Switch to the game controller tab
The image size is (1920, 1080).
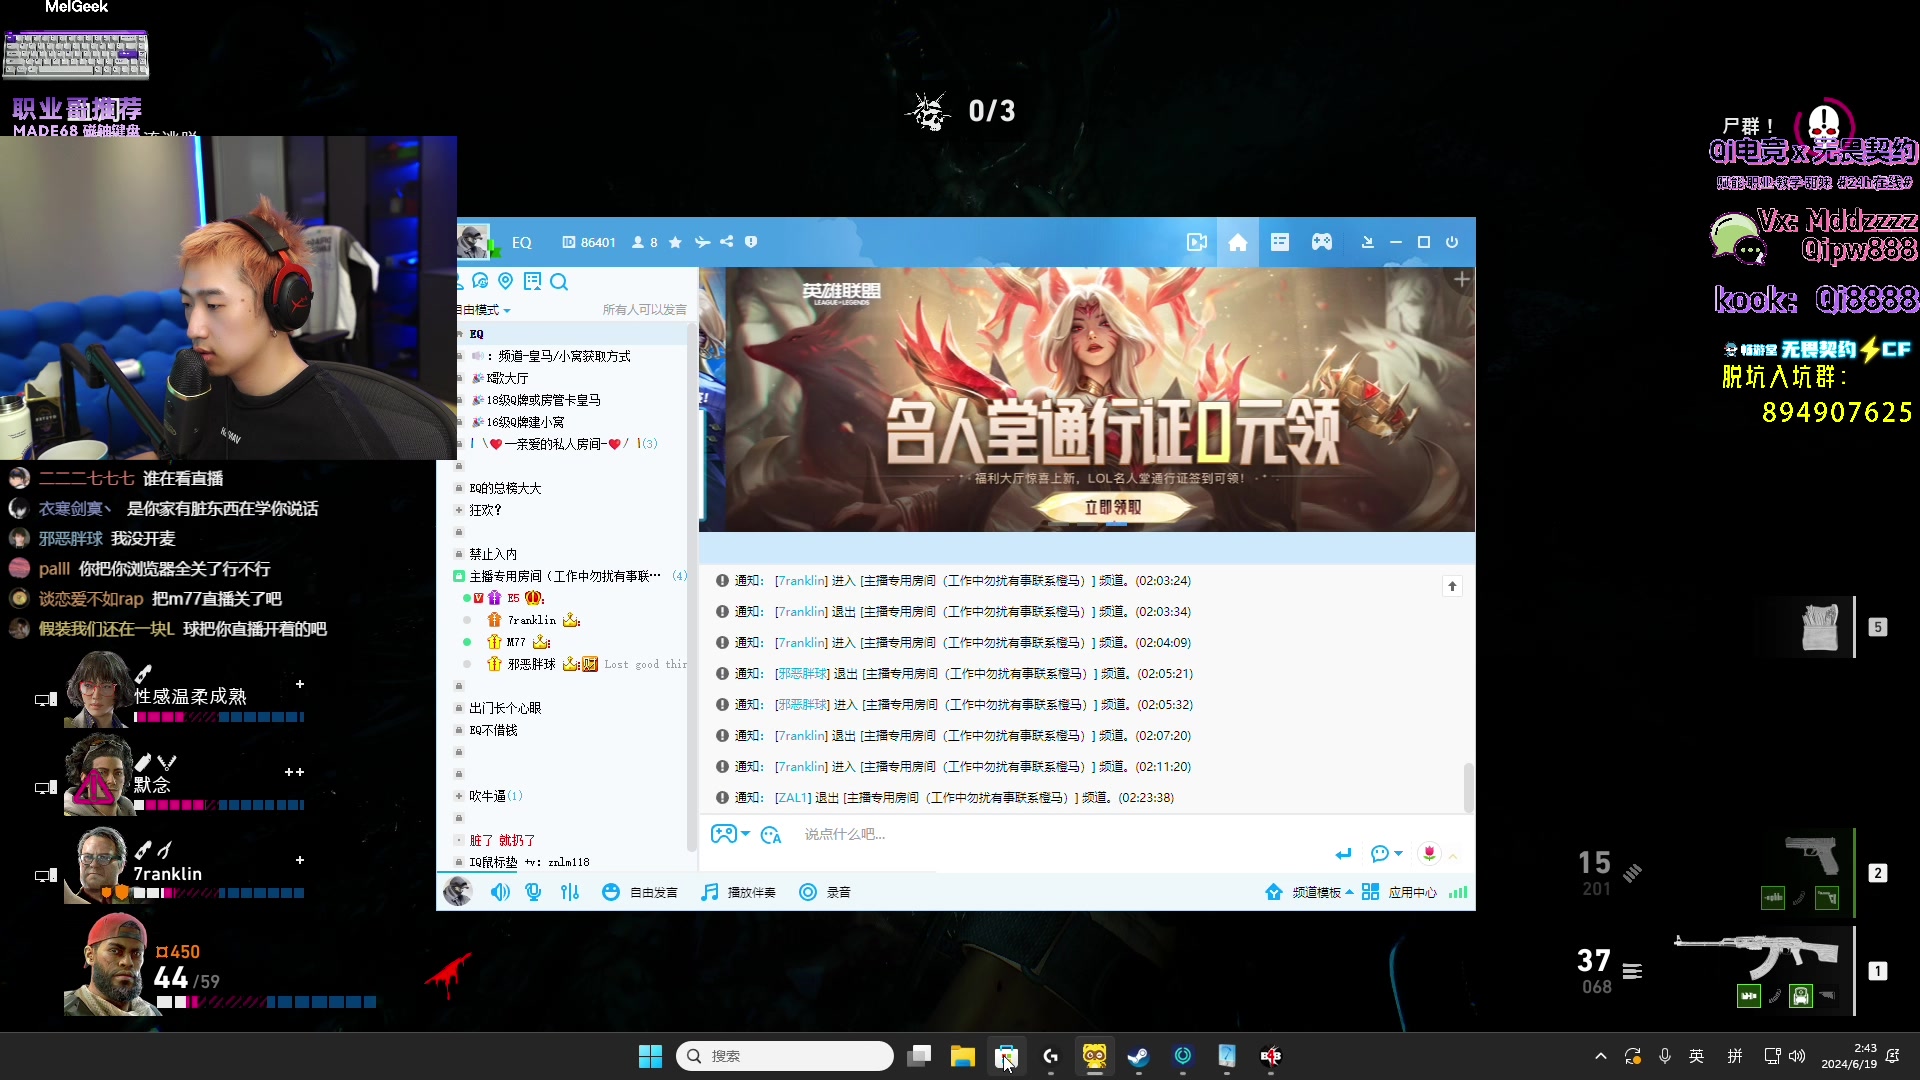tap(1322, 242)
